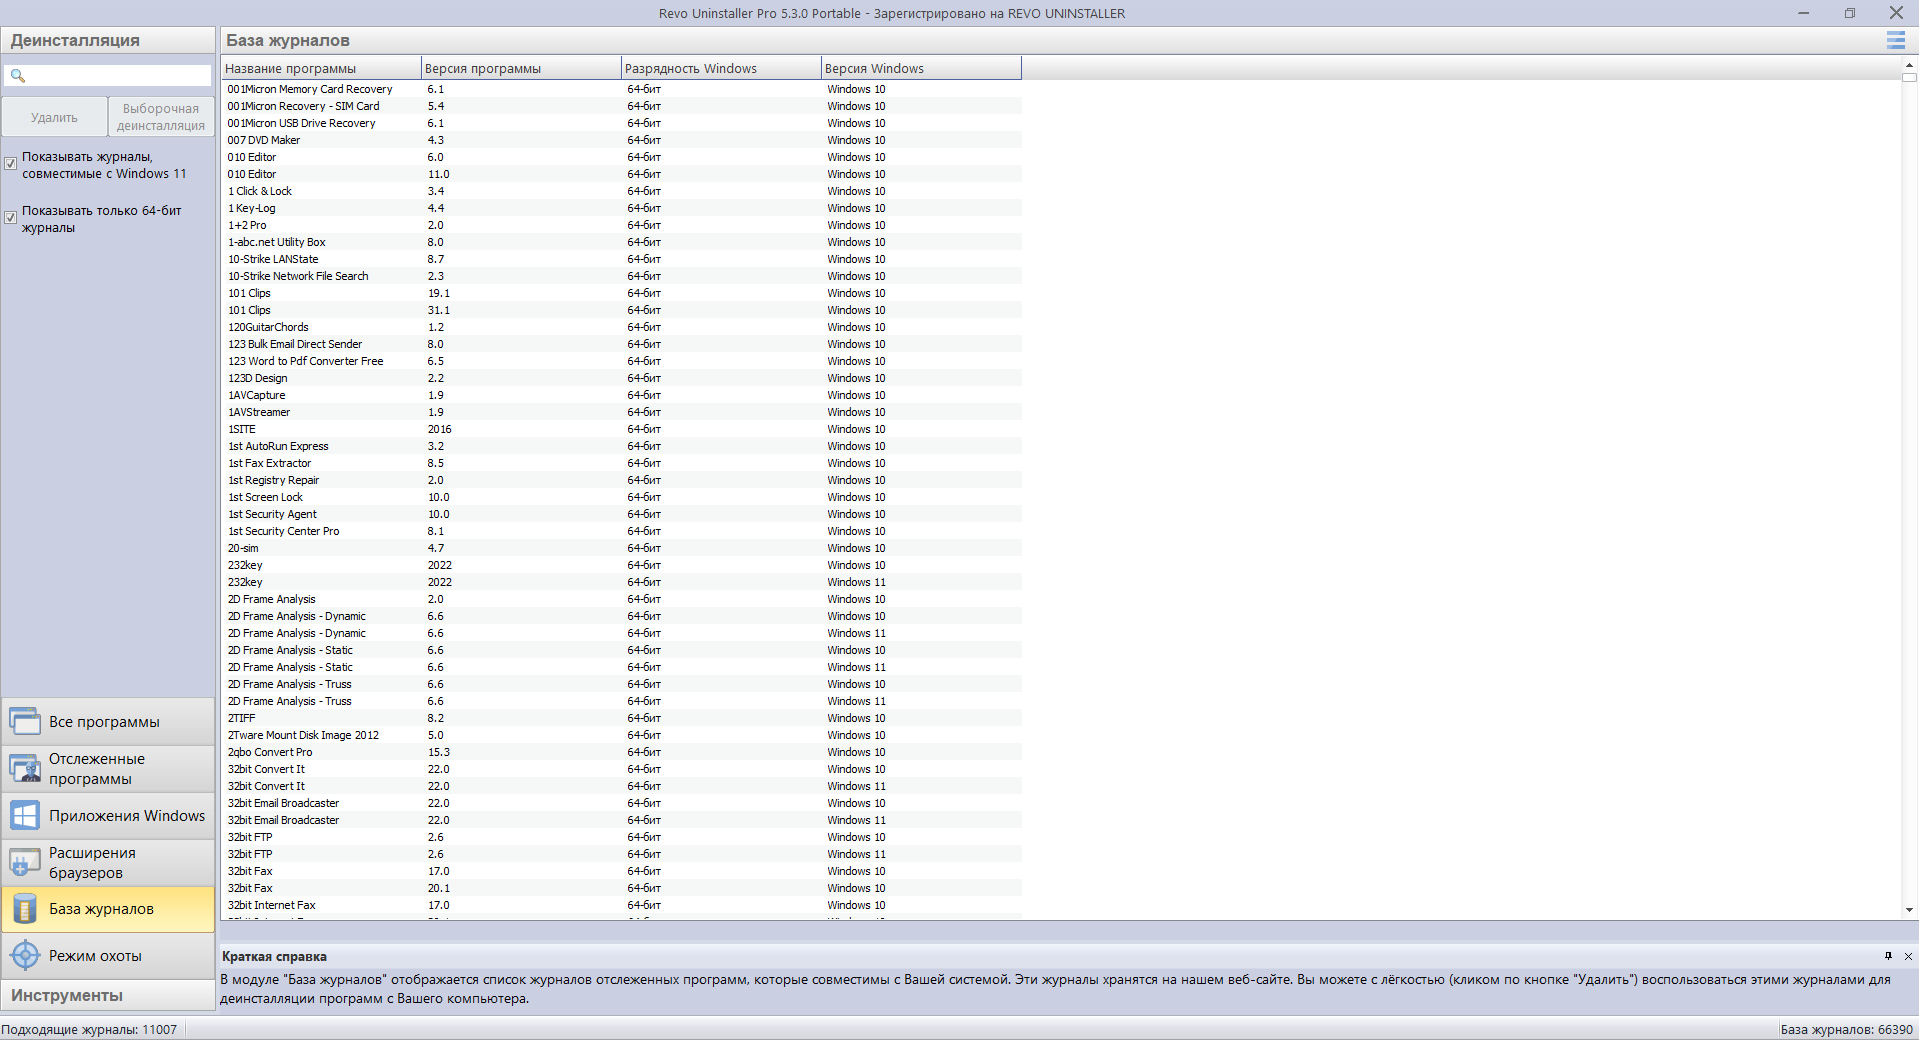
Task: Select row 1 Click & Lock
Action: point(621,191)
